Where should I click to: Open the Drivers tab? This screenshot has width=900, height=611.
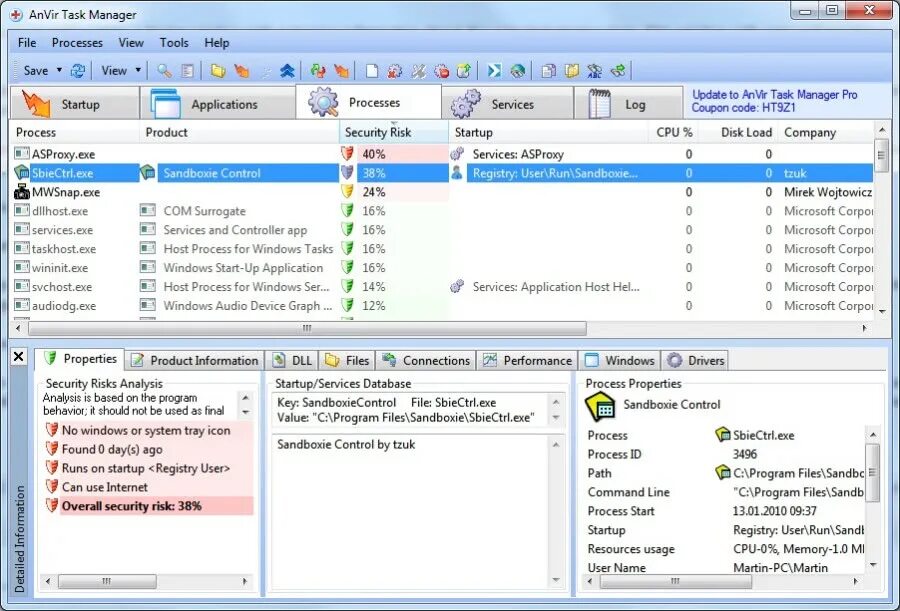tap(695, 361)
